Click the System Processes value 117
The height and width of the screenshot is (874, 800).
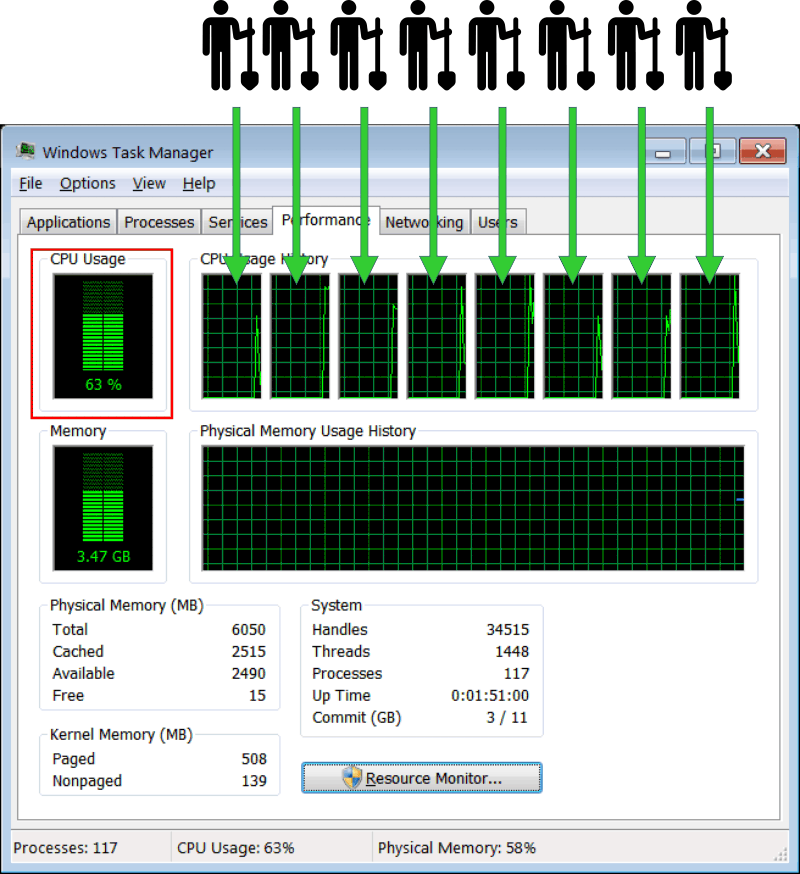(x=516, y=673)
